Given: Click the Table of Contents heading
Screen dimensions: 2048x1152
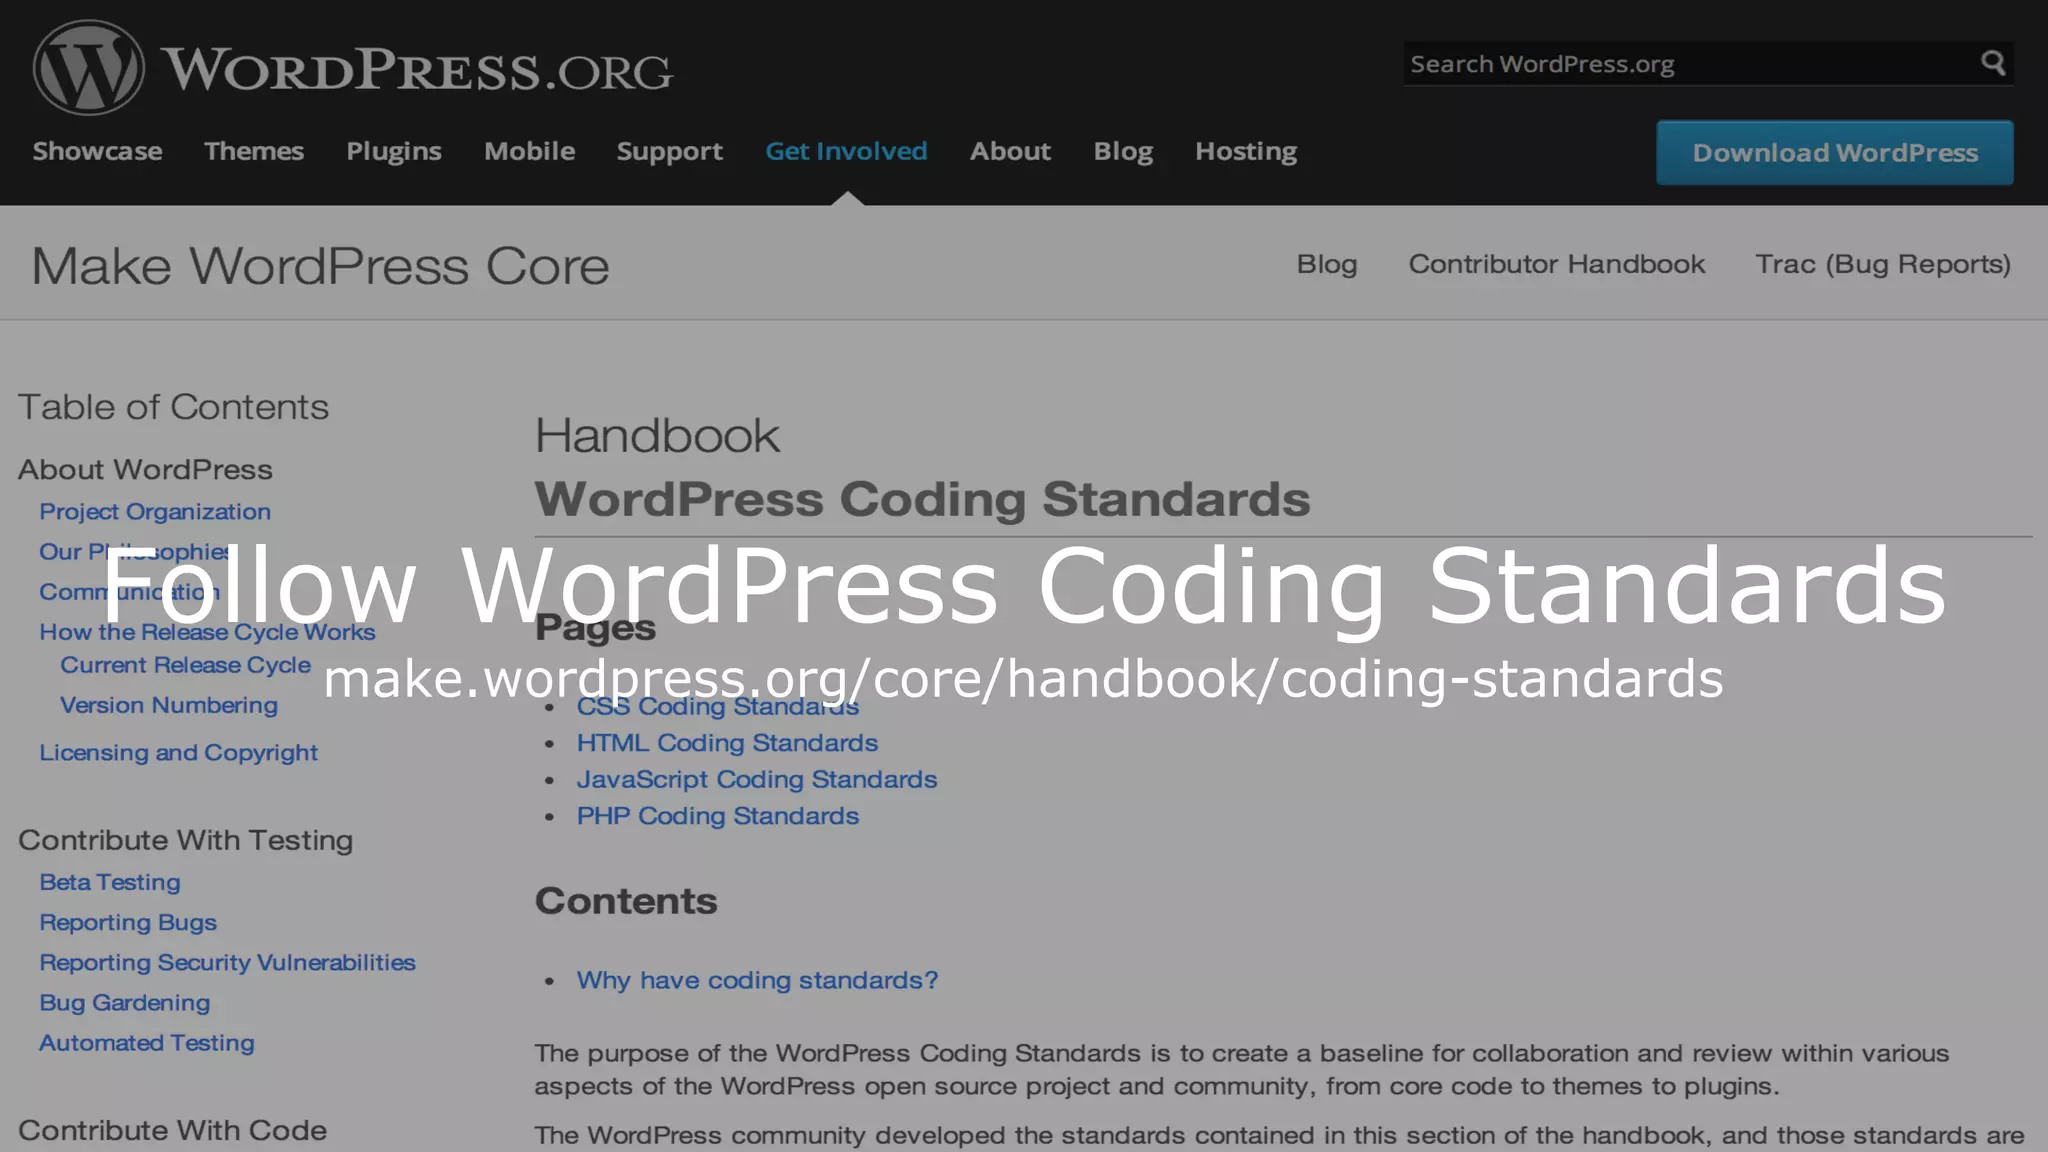Looking at the screenshot, I should (x=173, y=407).
